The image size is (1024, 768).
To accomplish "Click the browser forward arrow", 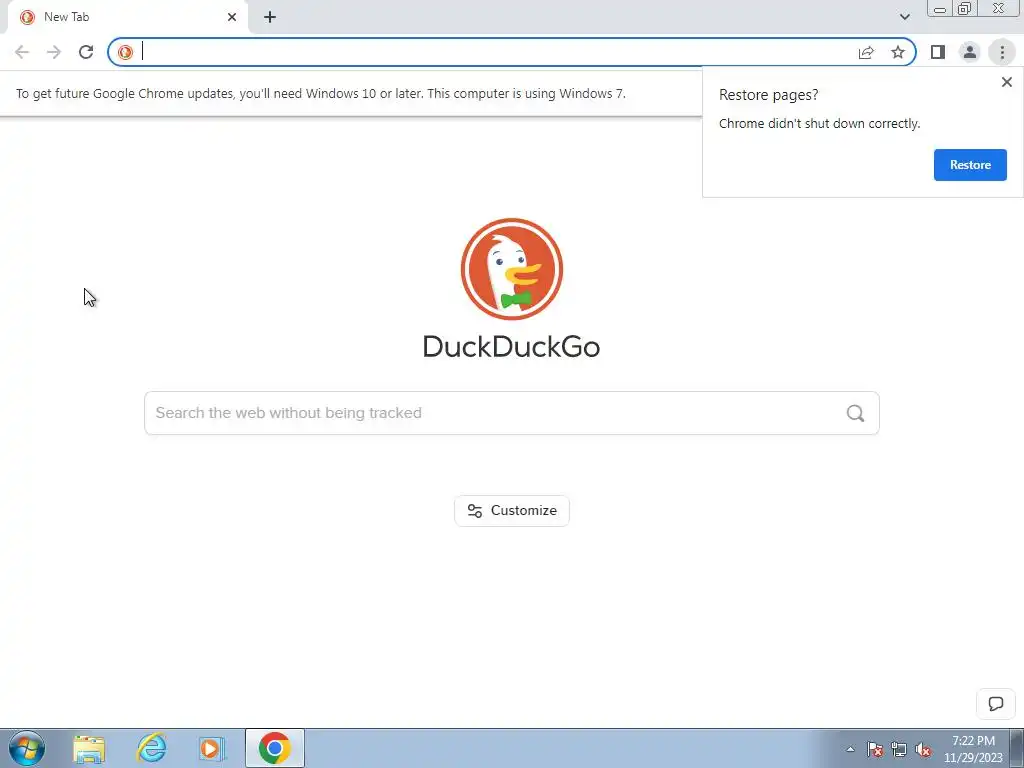I will (54, 52).
